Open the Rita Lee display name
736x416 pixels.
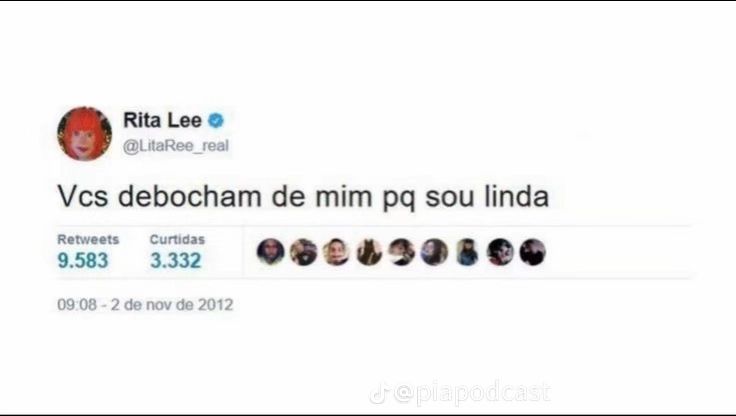click(162, 121)
